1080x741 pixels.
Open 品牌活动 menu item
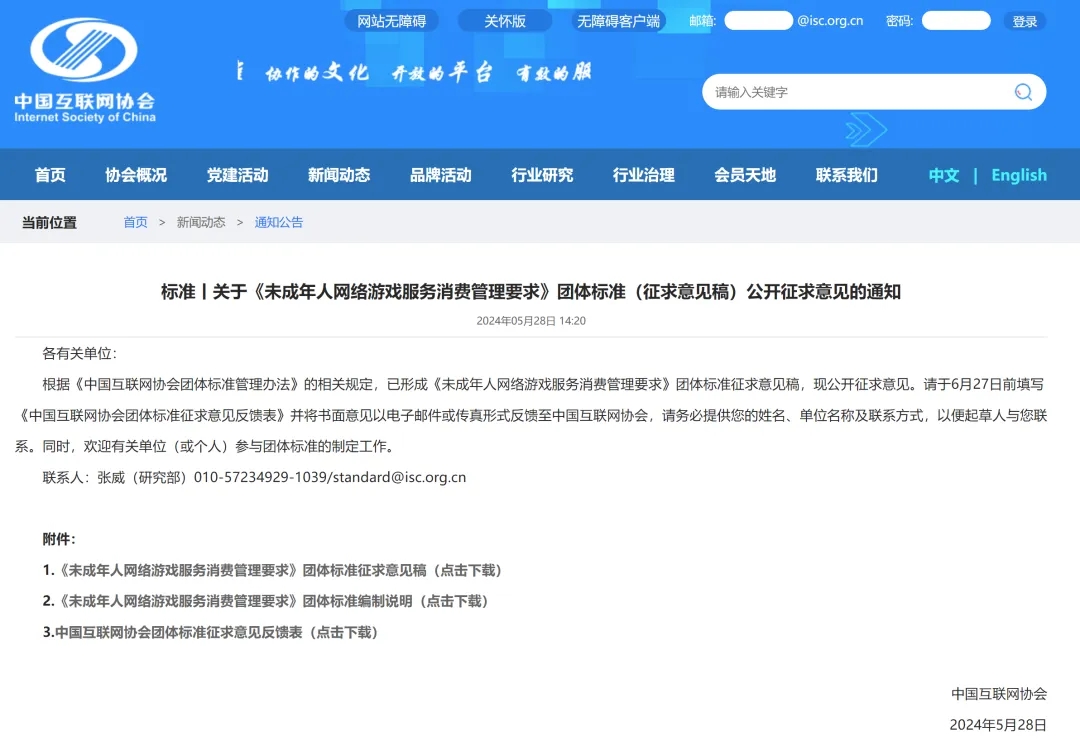tap(441, 175)
